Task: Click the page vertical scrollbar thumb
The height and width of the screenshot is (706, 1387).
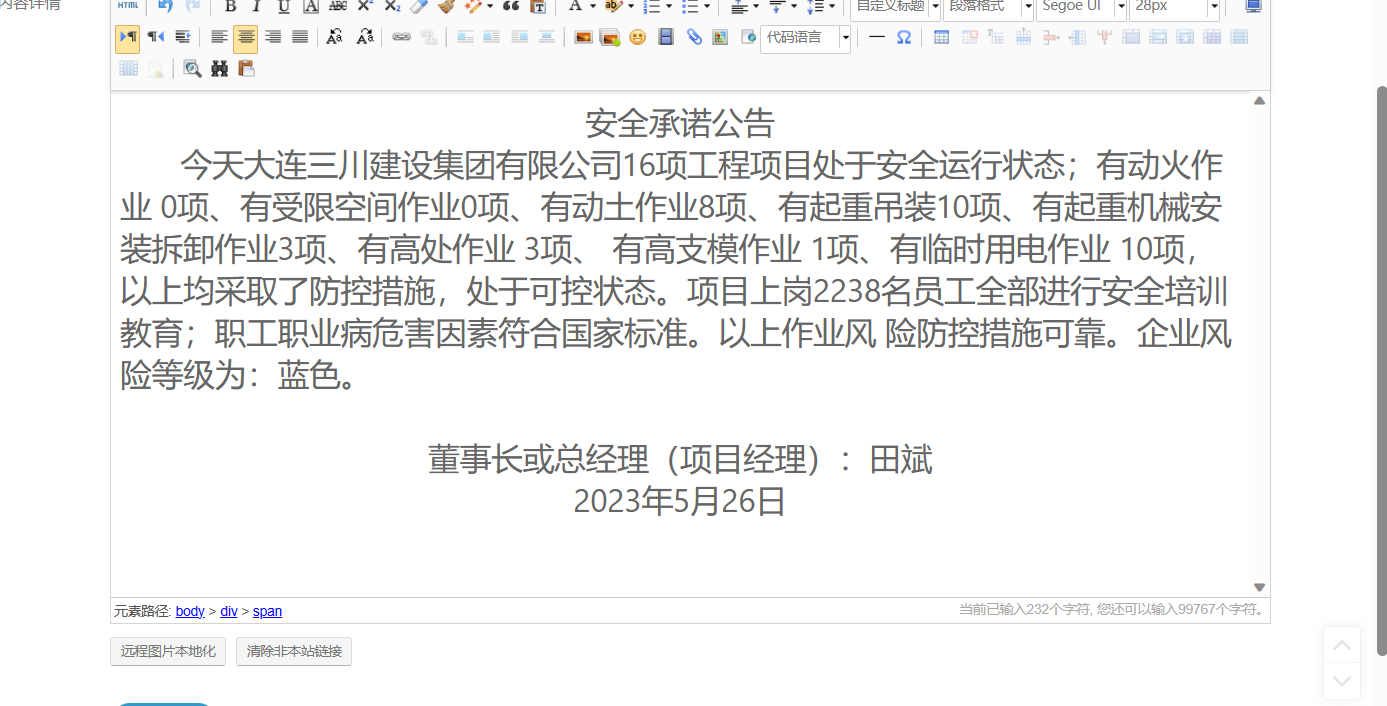Action: point(1382,370)
